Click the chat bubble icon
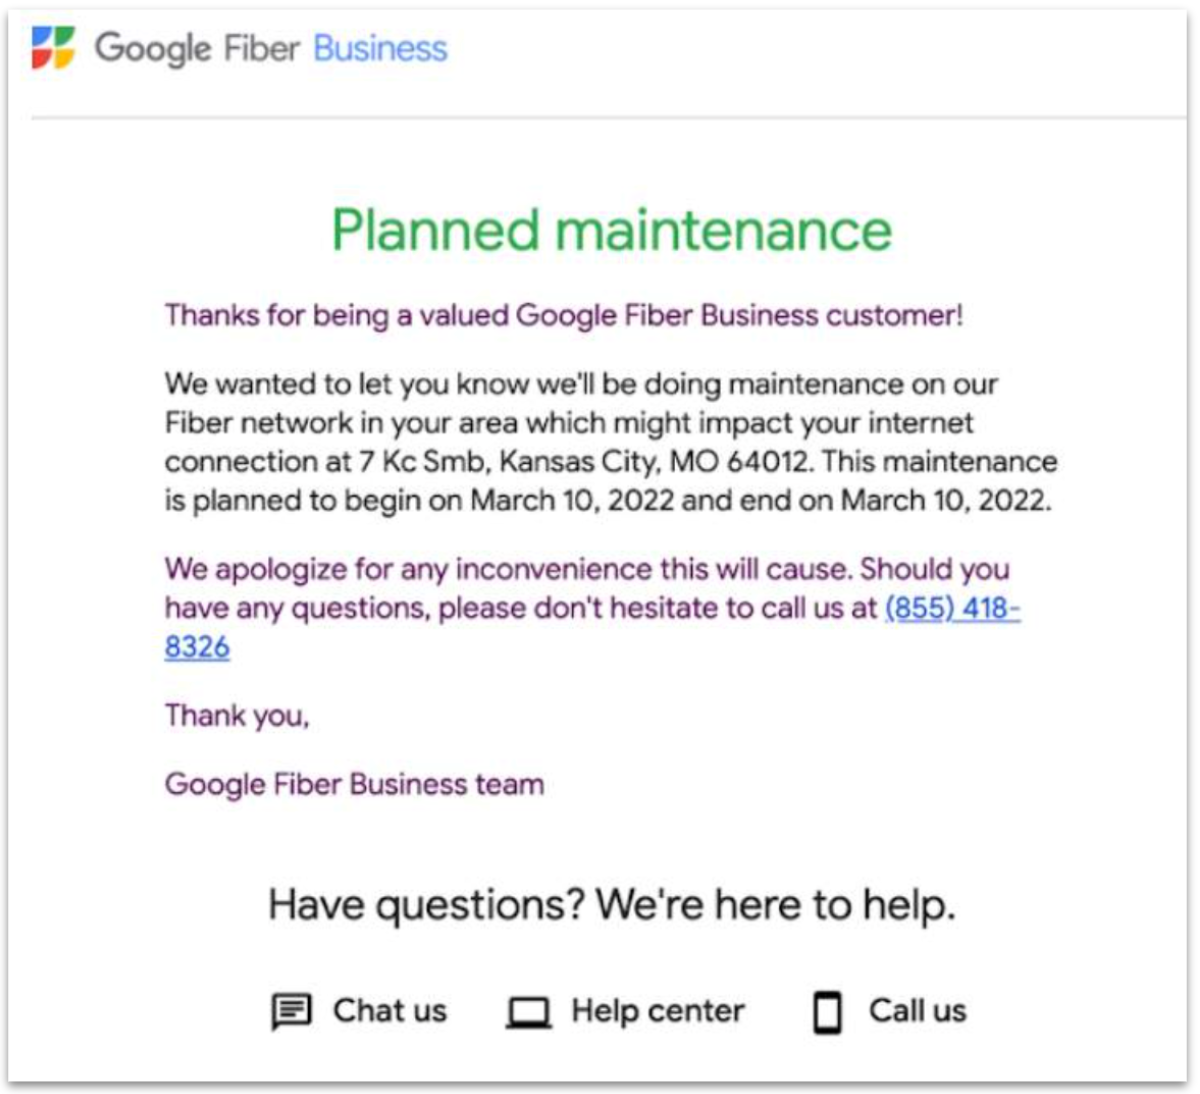 [291, 1011]
